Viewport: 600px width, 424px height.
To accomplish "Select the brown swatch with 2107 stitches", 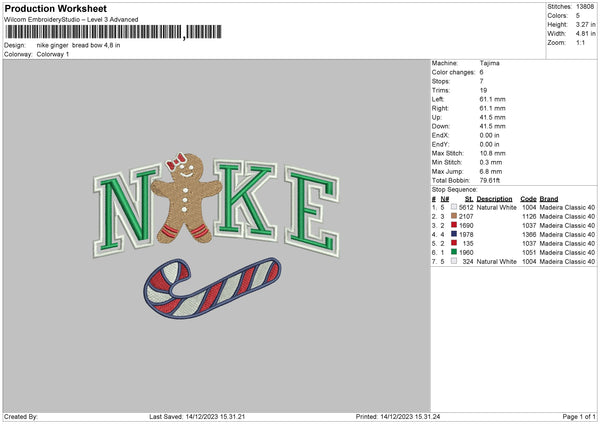I will [454, 216].
